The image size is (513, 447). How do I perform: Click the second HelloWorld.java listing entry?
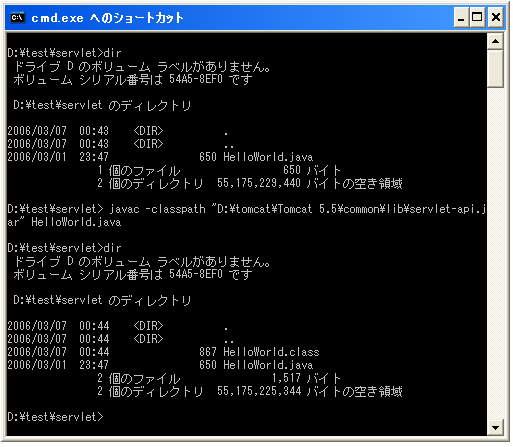pyautogui.click(x=268, y=365)
